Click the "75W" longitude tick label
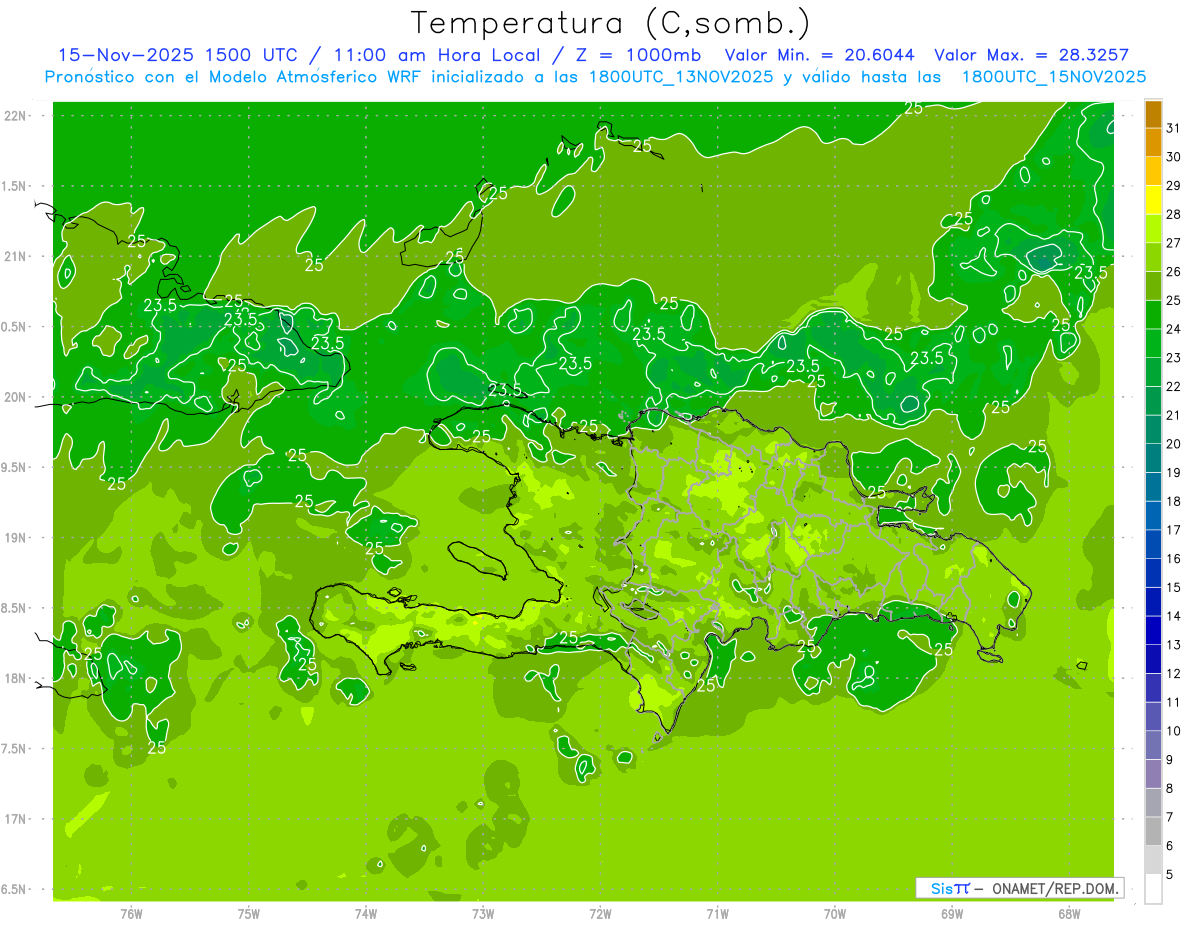 pyautogui.click(x=249, y=913)
